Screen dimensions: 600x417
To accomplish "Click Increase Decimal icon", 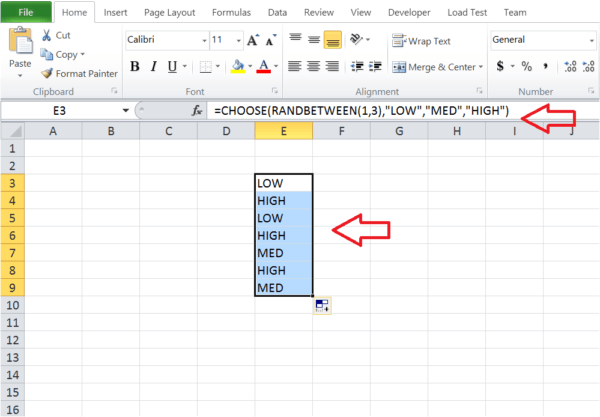I will (x=570, y=66).
